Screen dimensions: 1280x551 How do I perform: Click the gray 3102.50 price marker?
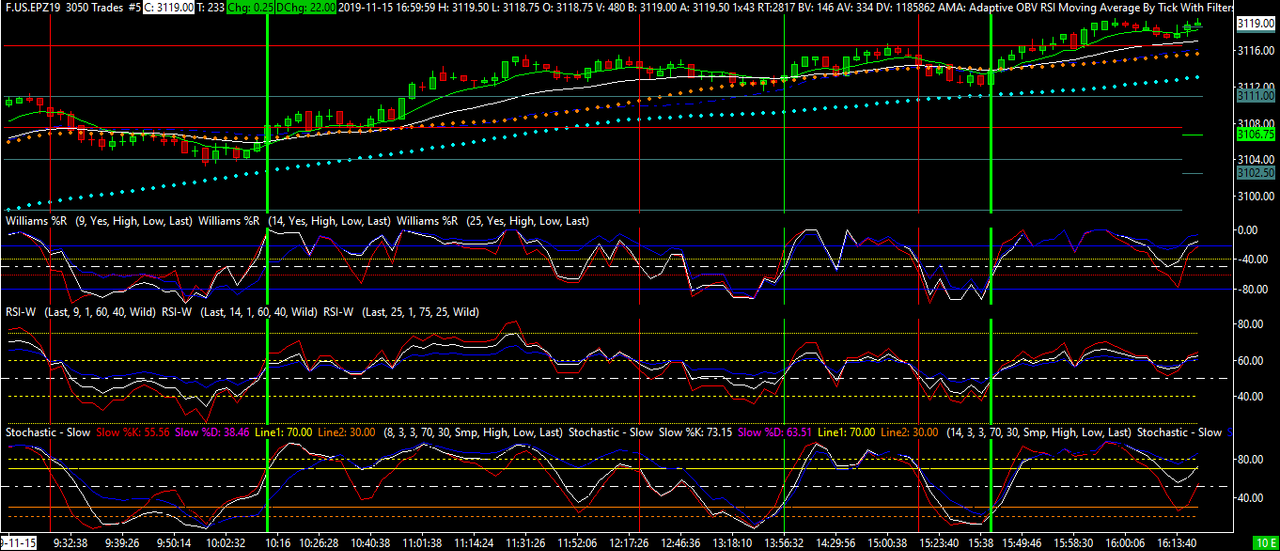pos(1254,172)
